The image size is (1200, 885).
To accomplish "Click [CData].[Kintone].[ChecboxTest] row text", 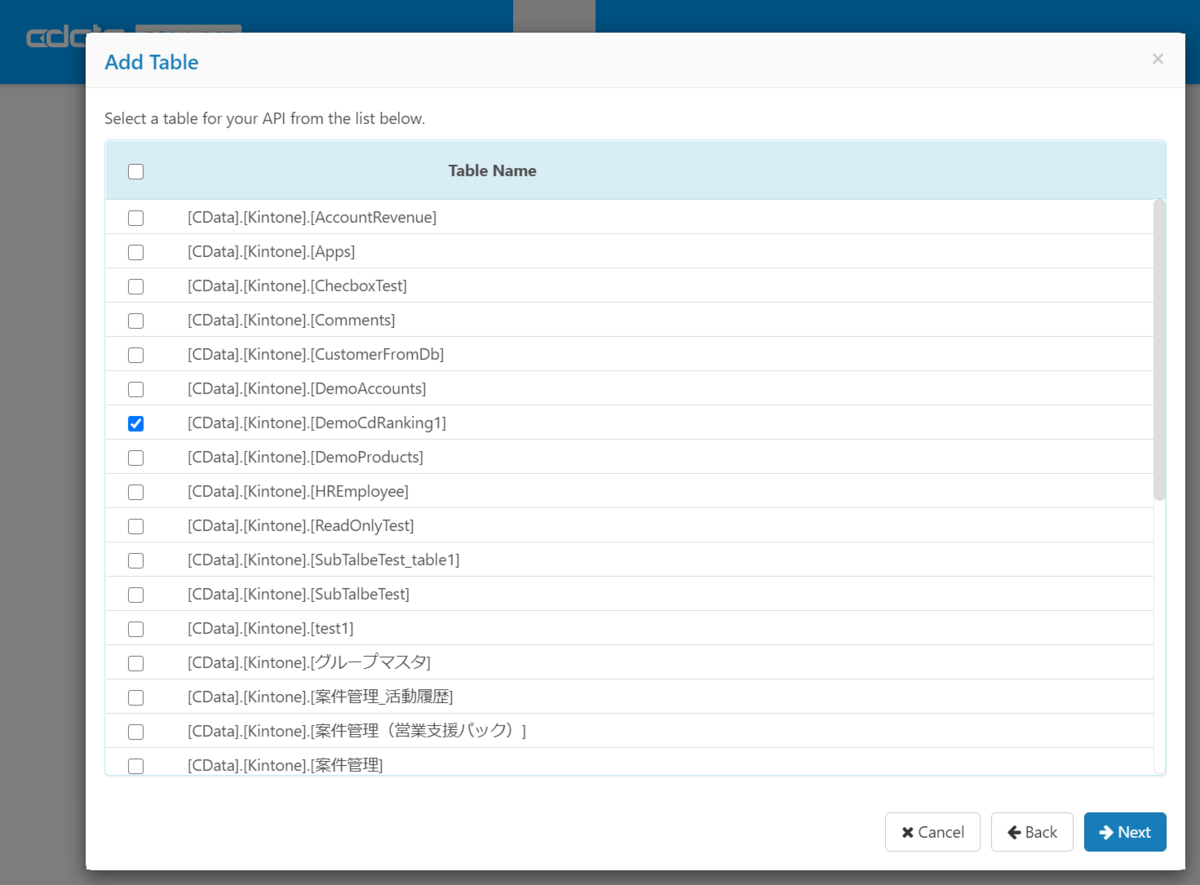I will [297, 286].
